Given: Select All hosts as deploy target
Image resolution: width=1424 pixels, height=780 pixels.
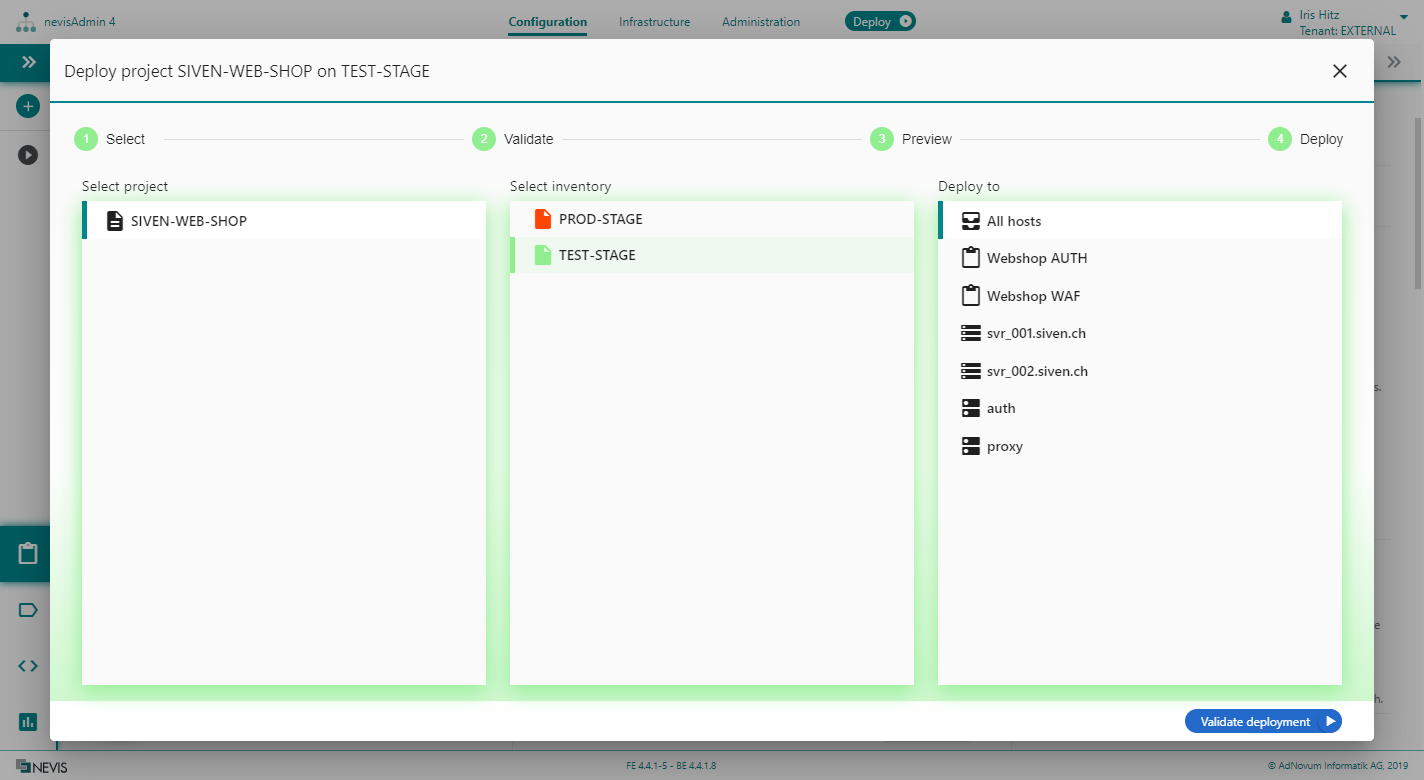Looking at the screenshot, I should click(1140, 221).
